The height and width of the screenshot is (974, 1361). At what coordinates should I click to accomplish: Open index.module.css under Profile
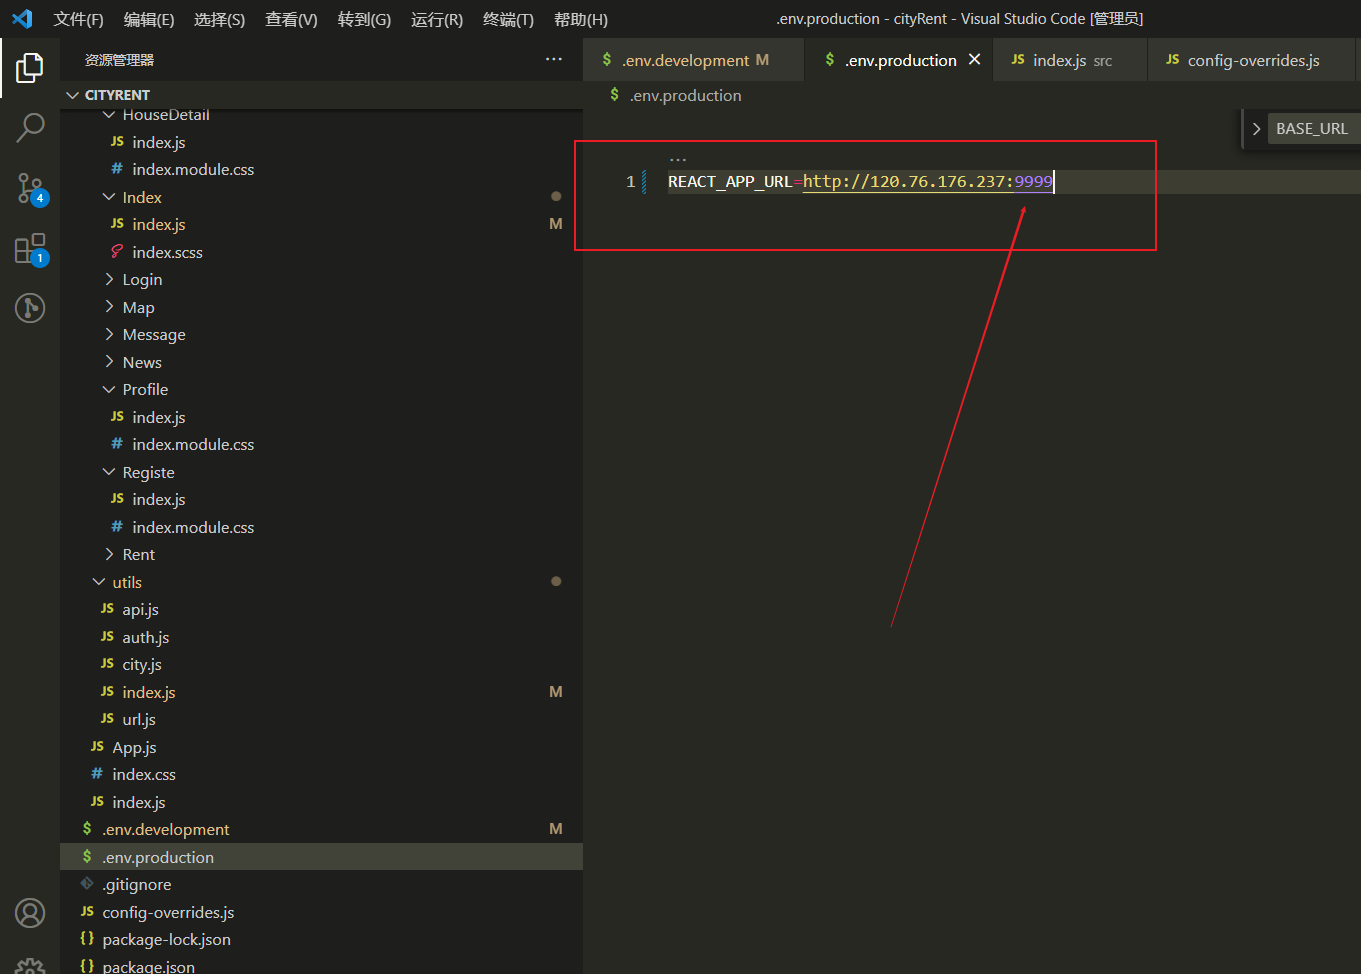[321, 445]
